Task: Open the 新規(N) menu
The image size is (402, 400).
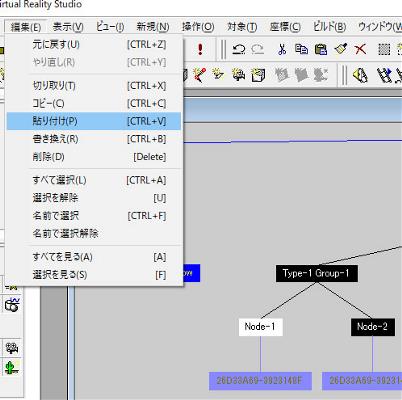Action: [153, 27]
